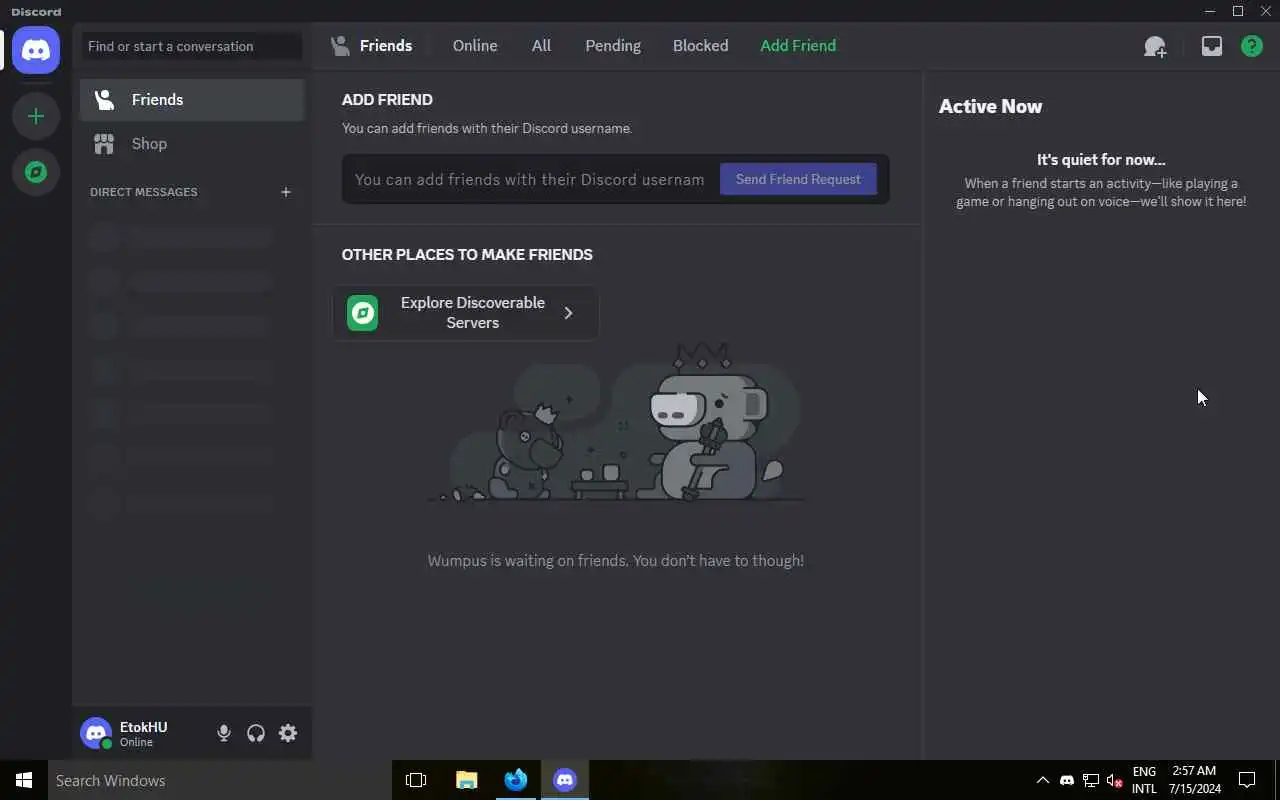Open Discord home direct messages icon
Screen dimensions: 1280x800
[36, 50]
